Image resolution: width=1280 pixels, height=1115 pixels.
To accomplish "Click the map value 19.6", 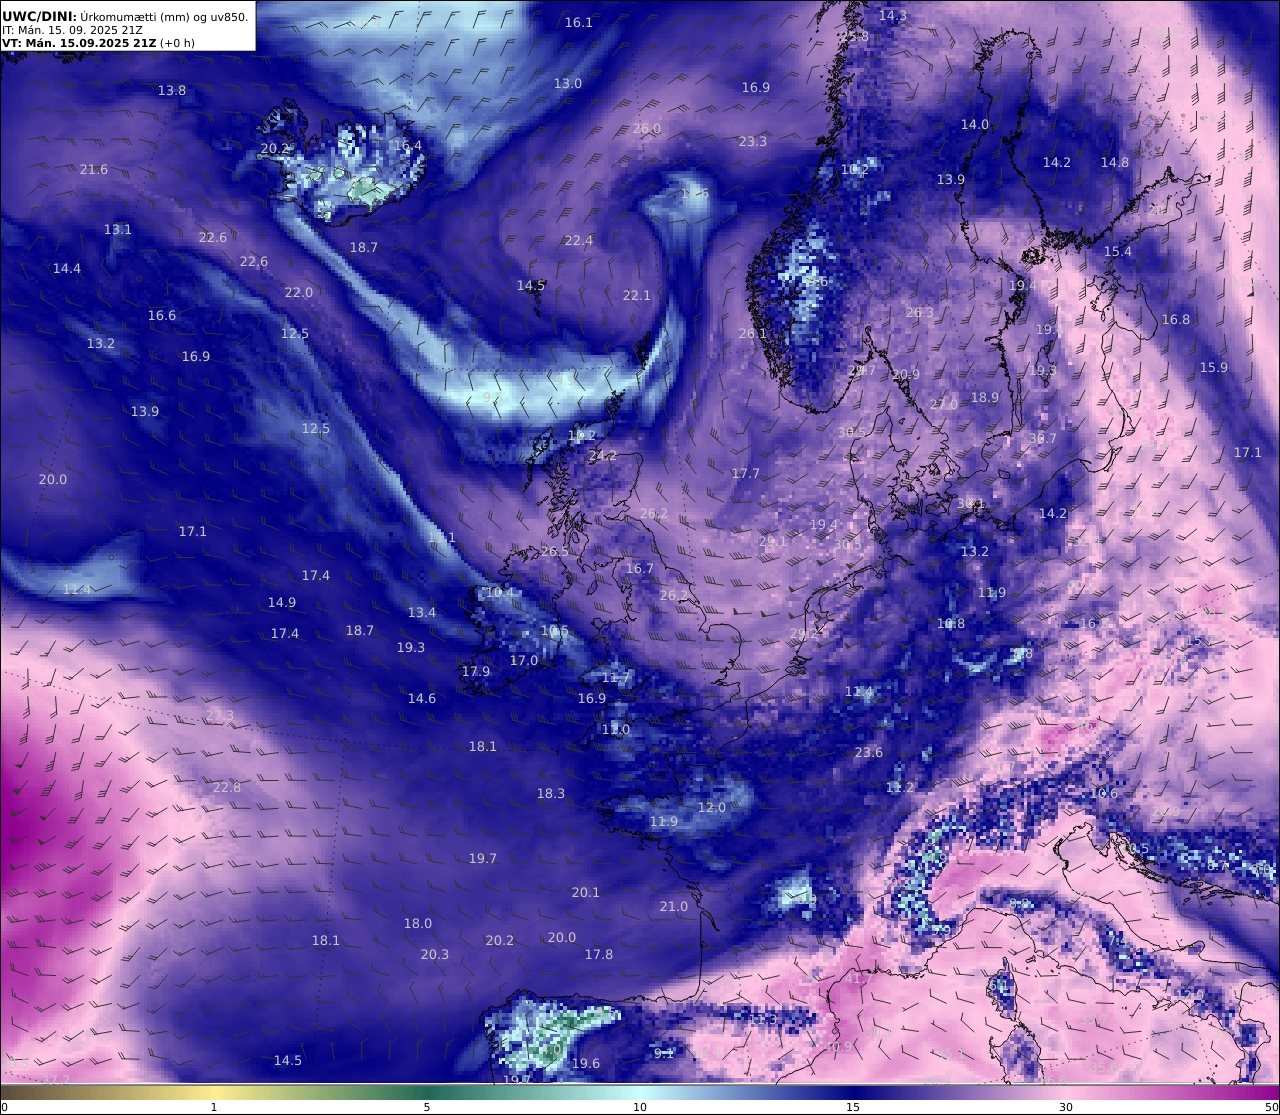I will pyautogui.click(x=586, y=1063).
